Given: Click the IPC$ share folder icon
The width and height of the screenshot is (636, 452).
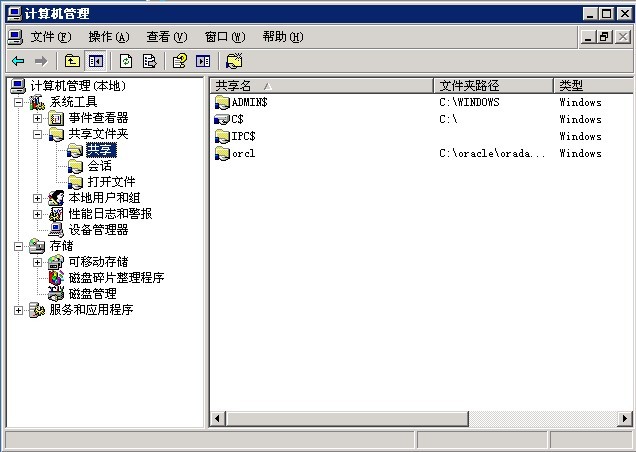Looking at the screenshot, I should 222,137.
